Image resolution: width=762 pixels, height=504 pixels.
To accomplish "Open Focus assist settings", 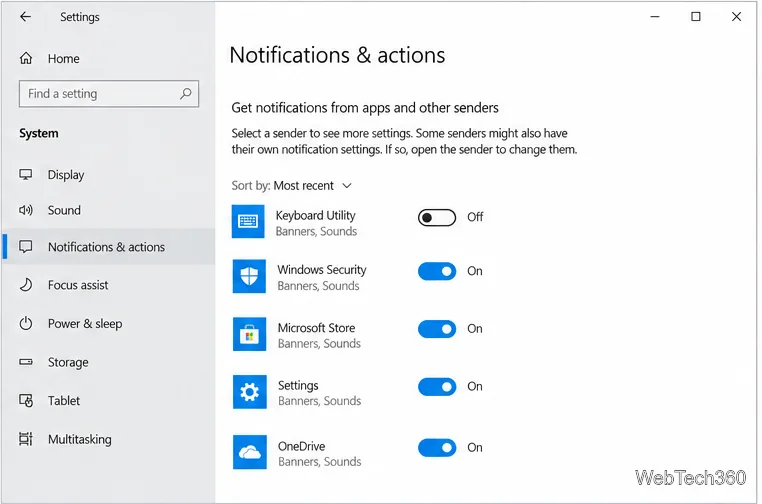I will [108, 285].
